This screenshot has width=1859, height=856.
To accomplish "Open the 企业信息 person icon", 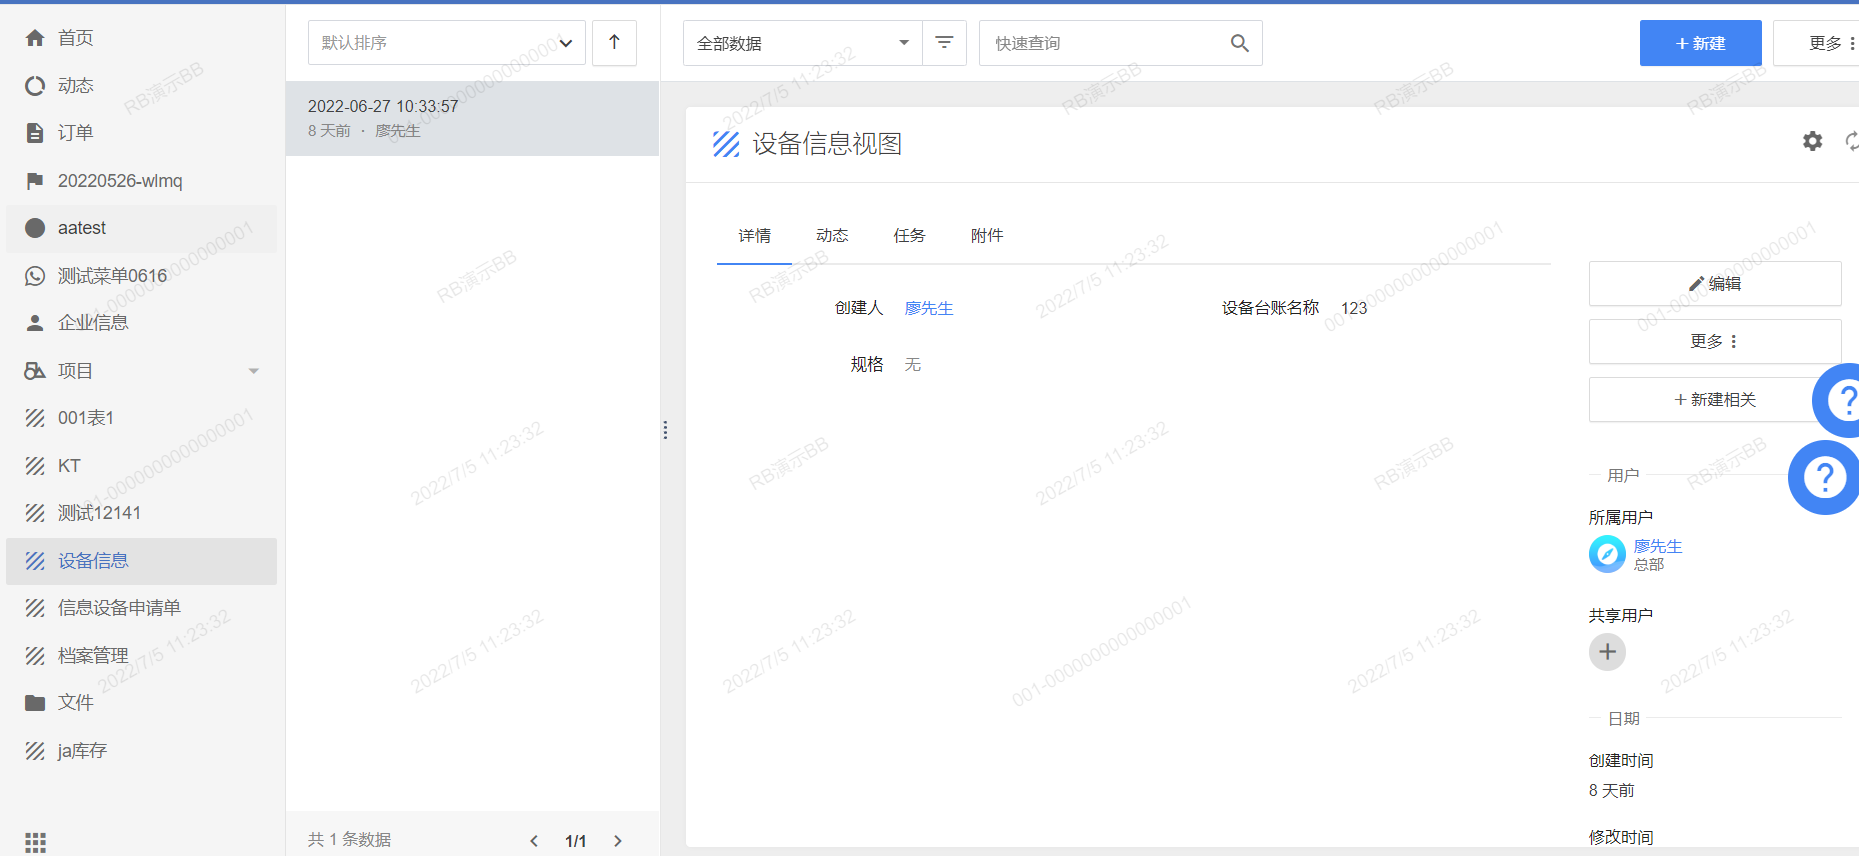I will pos(35,323).
